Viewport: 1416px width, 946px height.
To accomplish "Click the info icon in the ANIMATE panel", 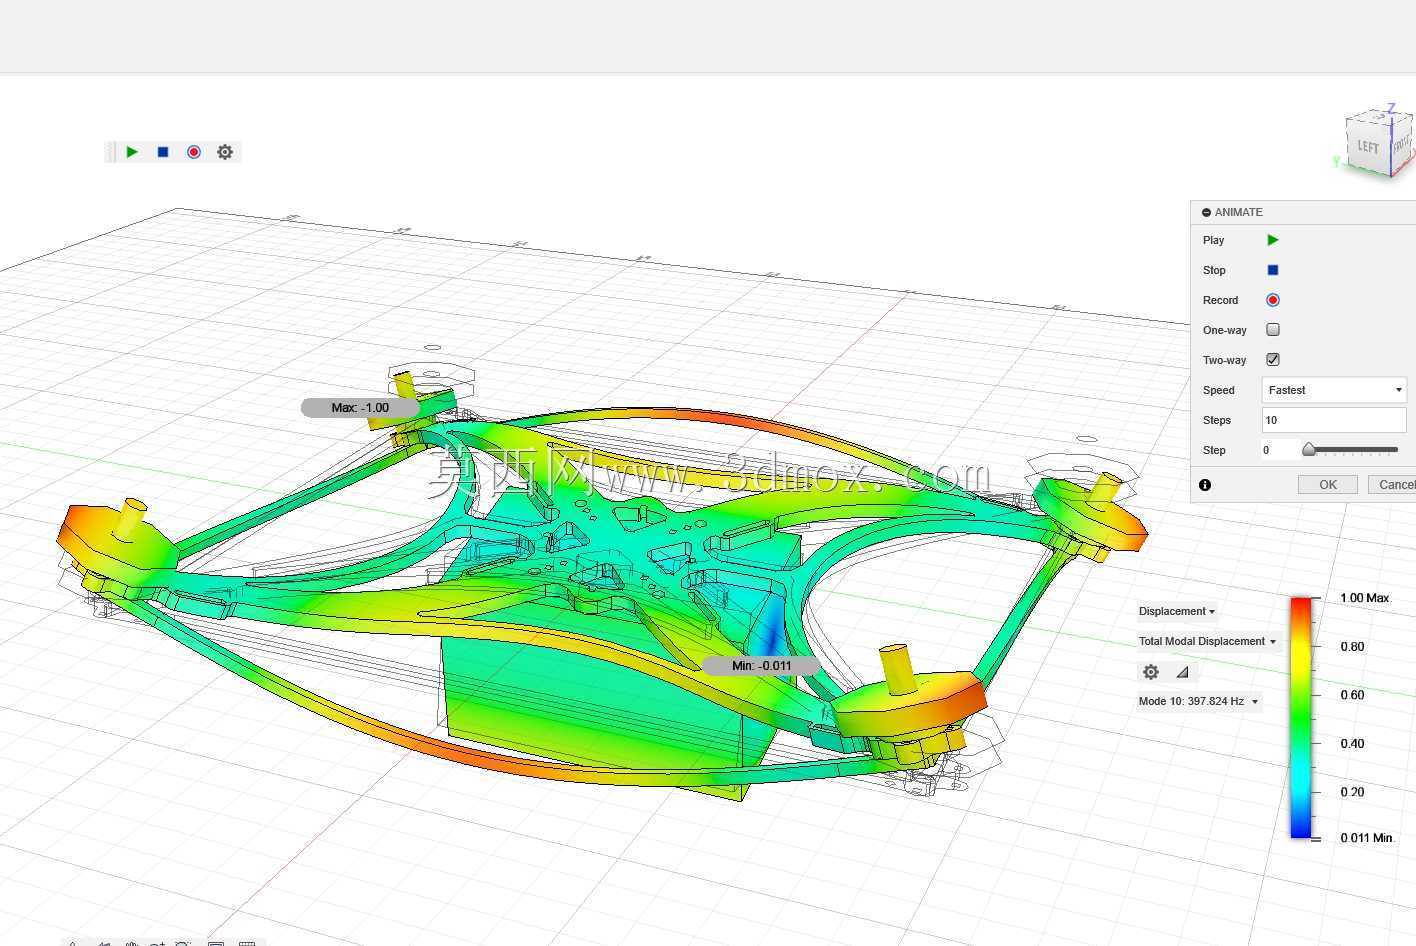I will [1205, 485].
